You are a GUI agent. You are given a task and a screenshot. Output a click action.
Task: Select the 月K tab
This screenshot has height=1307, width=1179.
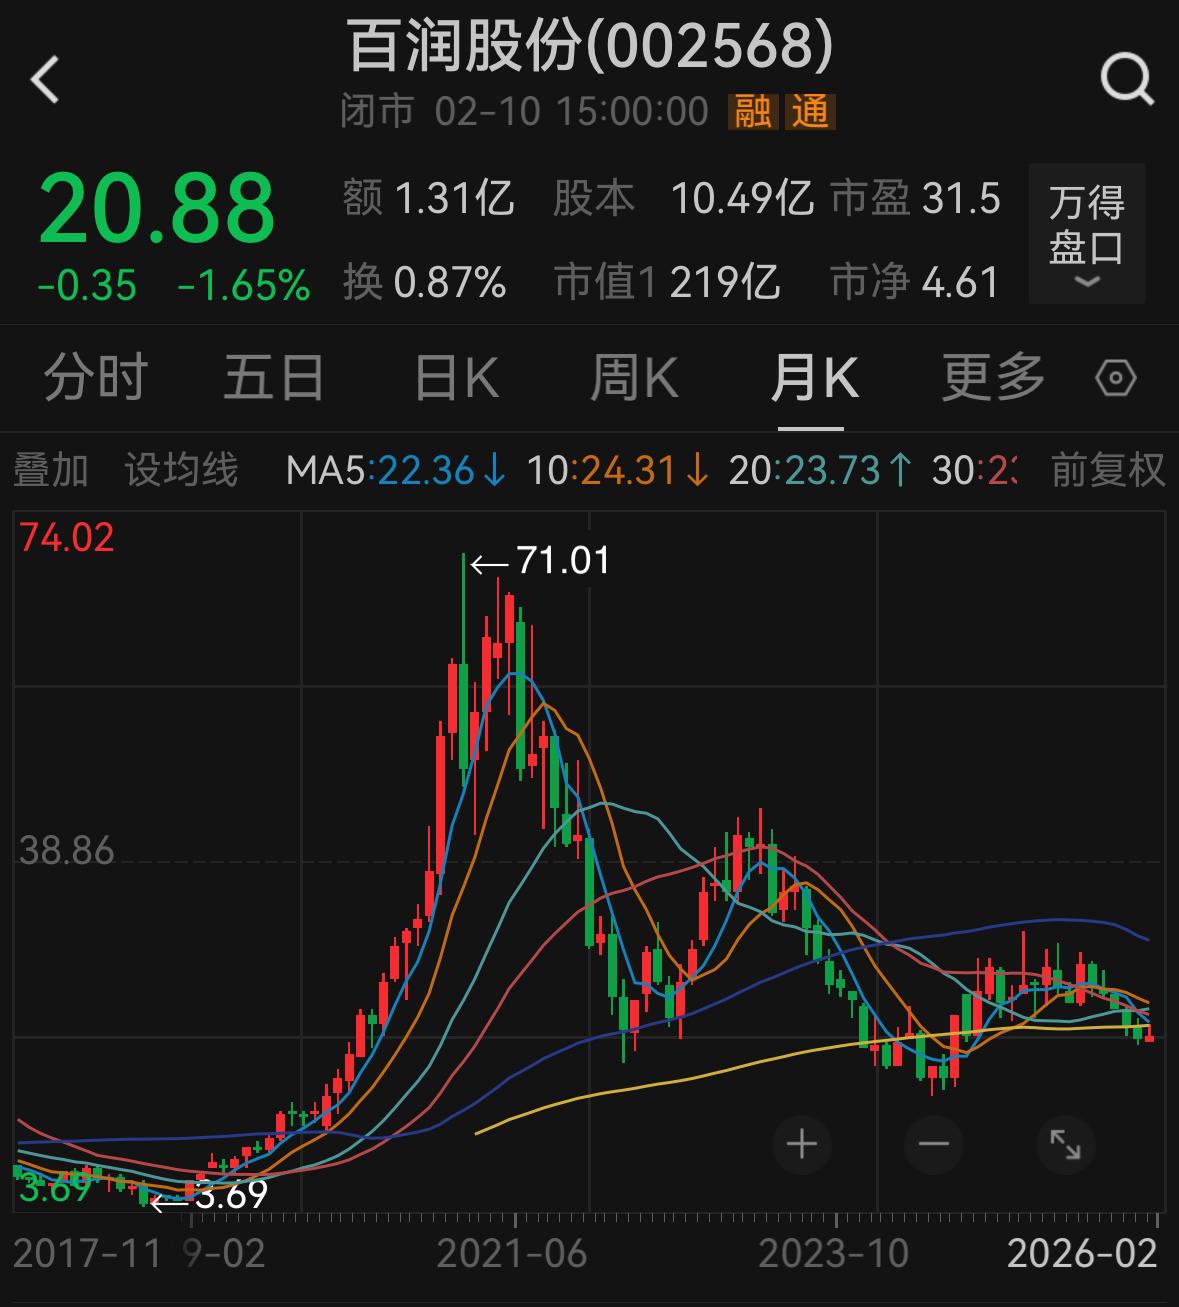coord(813,379)
